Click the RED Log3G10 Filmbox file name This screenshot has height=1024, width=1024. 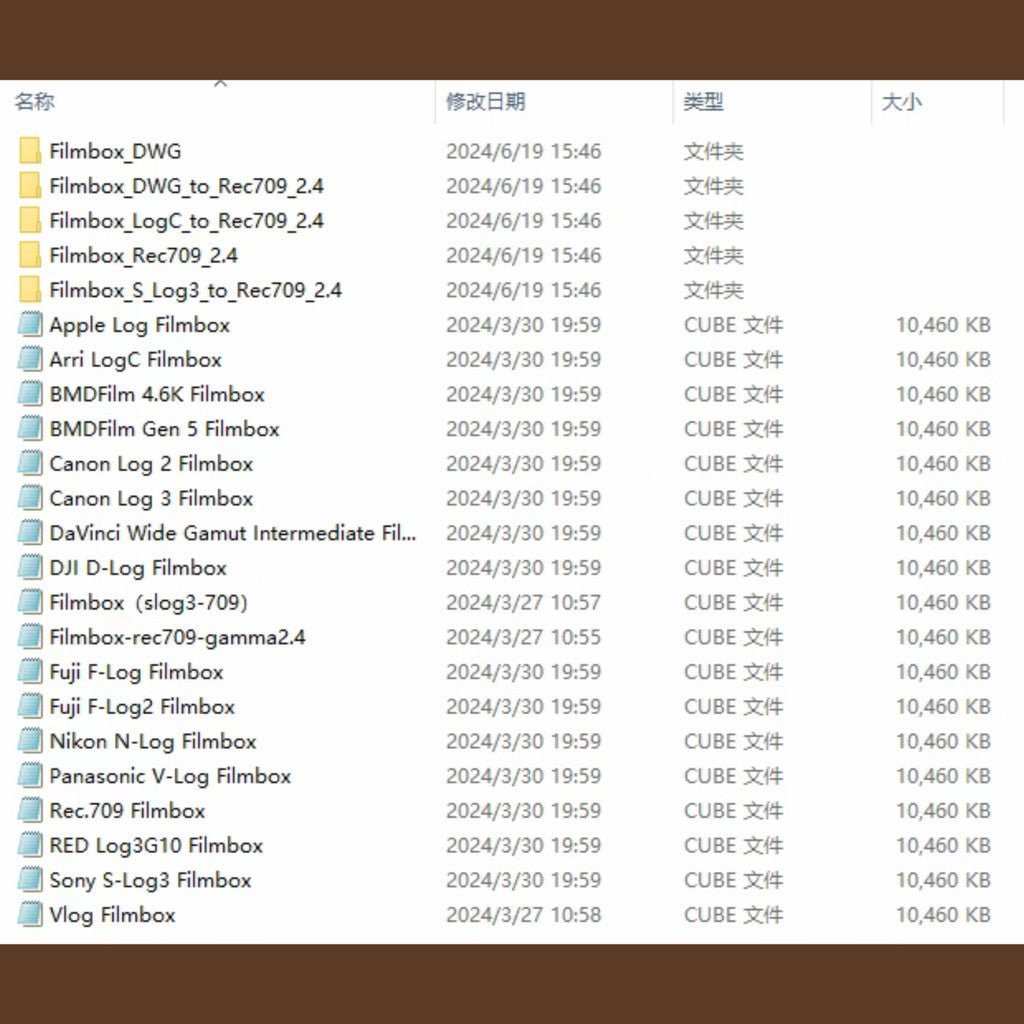[156, 845]
